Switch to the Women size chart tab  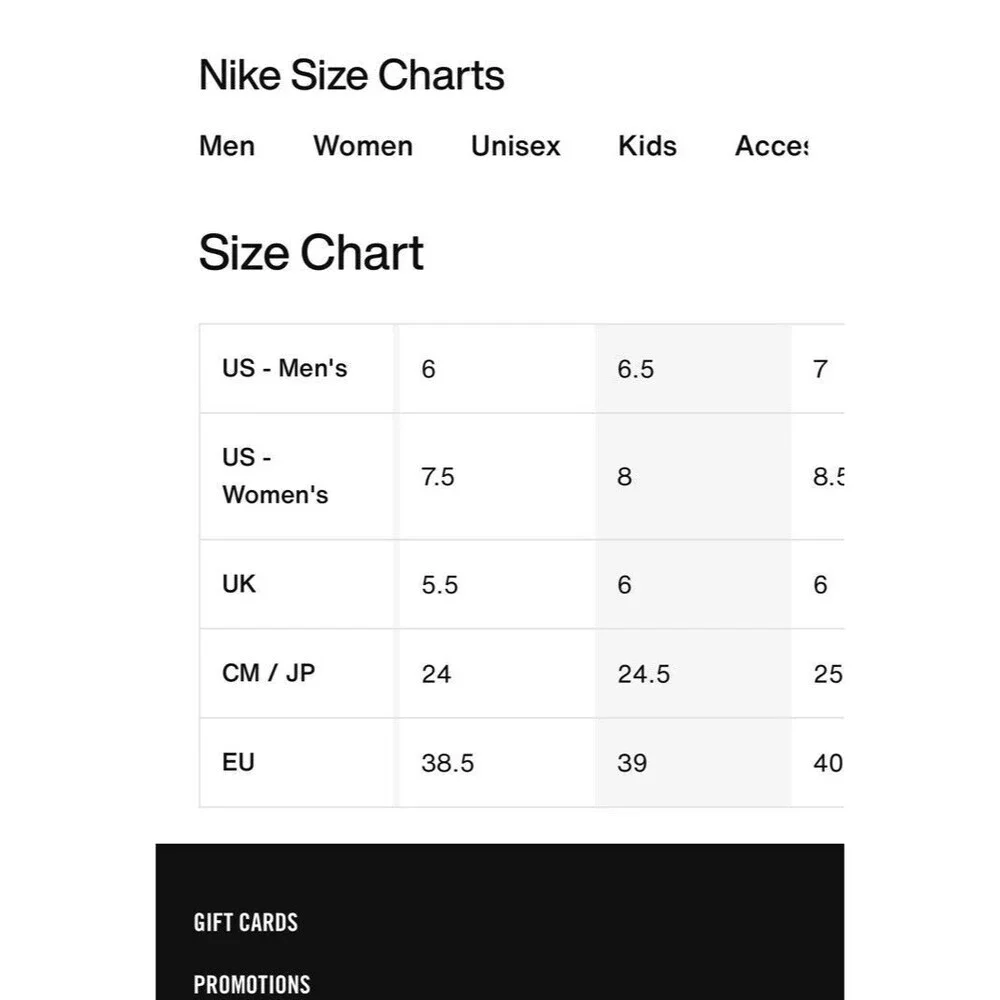point(362,147)
